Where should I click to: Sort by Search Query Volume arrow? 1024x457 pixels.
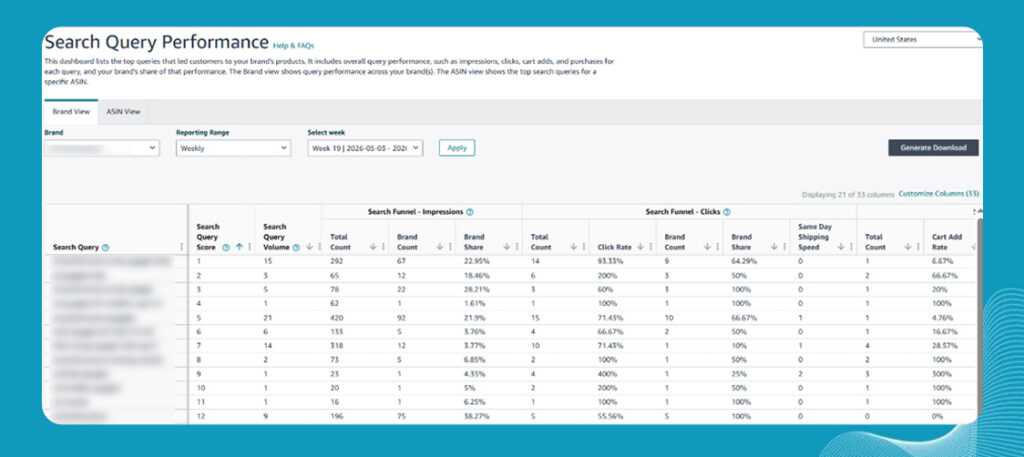(x=309, y=247)
